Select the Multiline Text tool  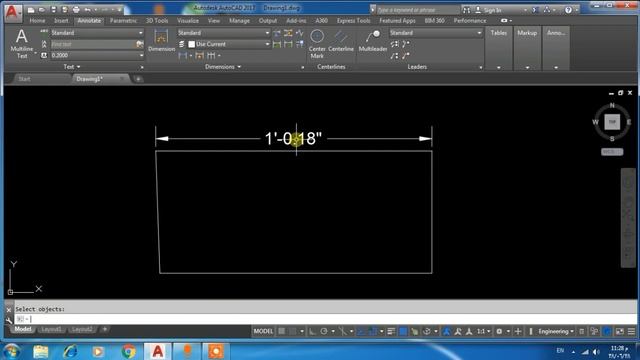tap(22, 44)
